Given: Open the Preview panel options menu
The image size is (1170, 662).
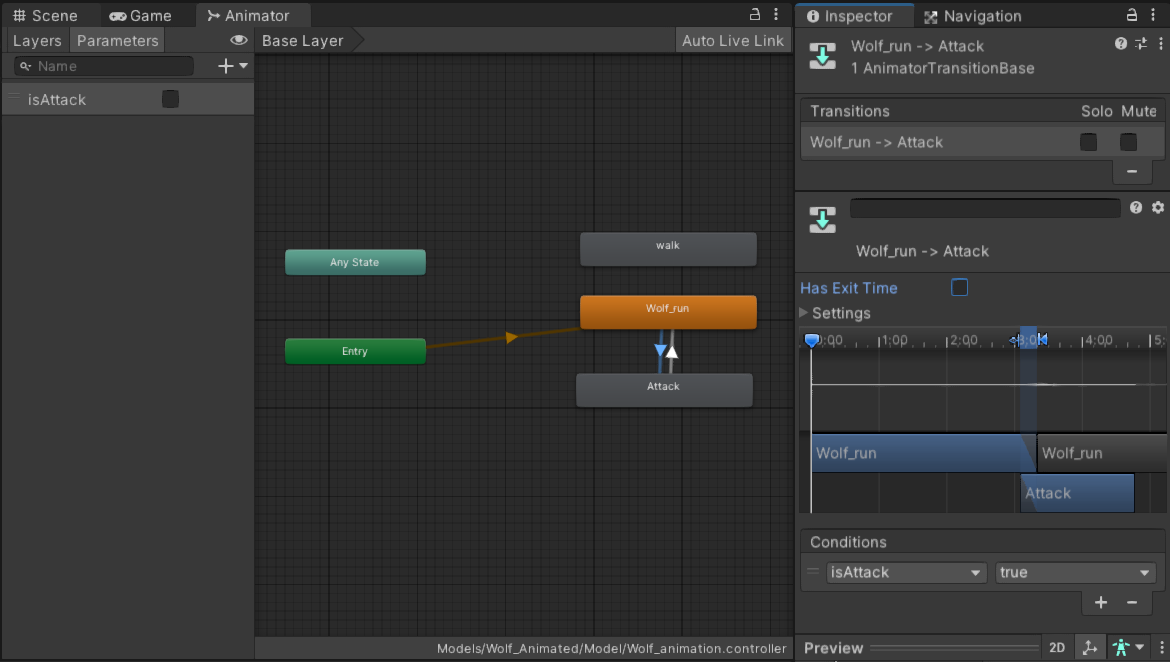Looking at the screenshot, I should point(1161,648).
